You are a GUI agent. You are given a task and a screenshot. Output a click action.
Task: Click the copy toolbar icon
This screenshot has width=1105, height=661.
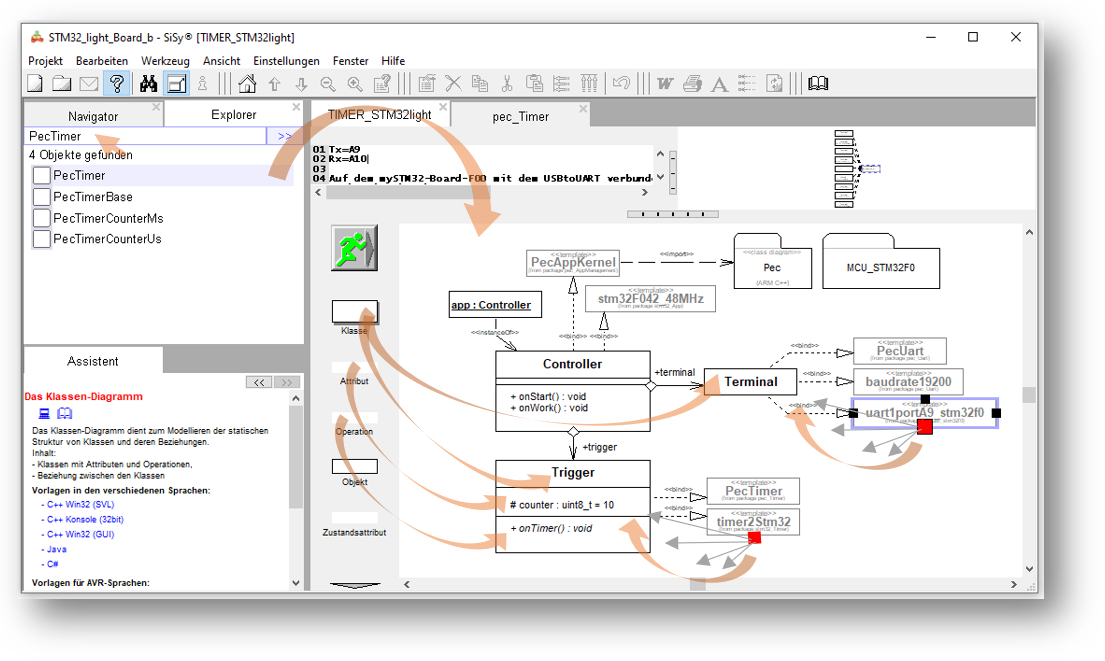[480, 84]
